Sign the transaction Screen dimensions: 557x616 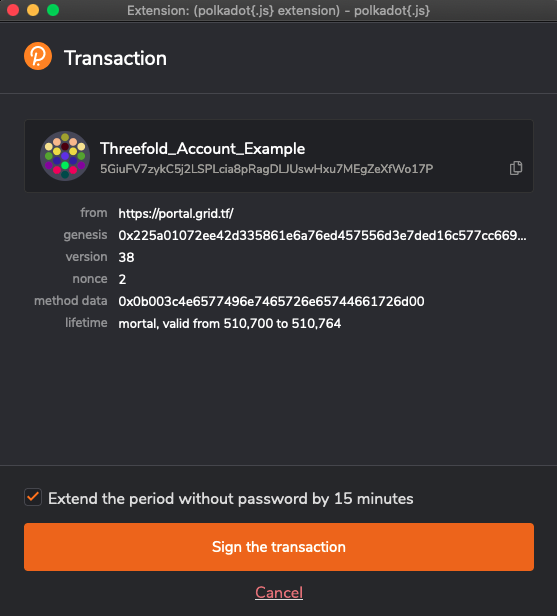coord(278,547)
